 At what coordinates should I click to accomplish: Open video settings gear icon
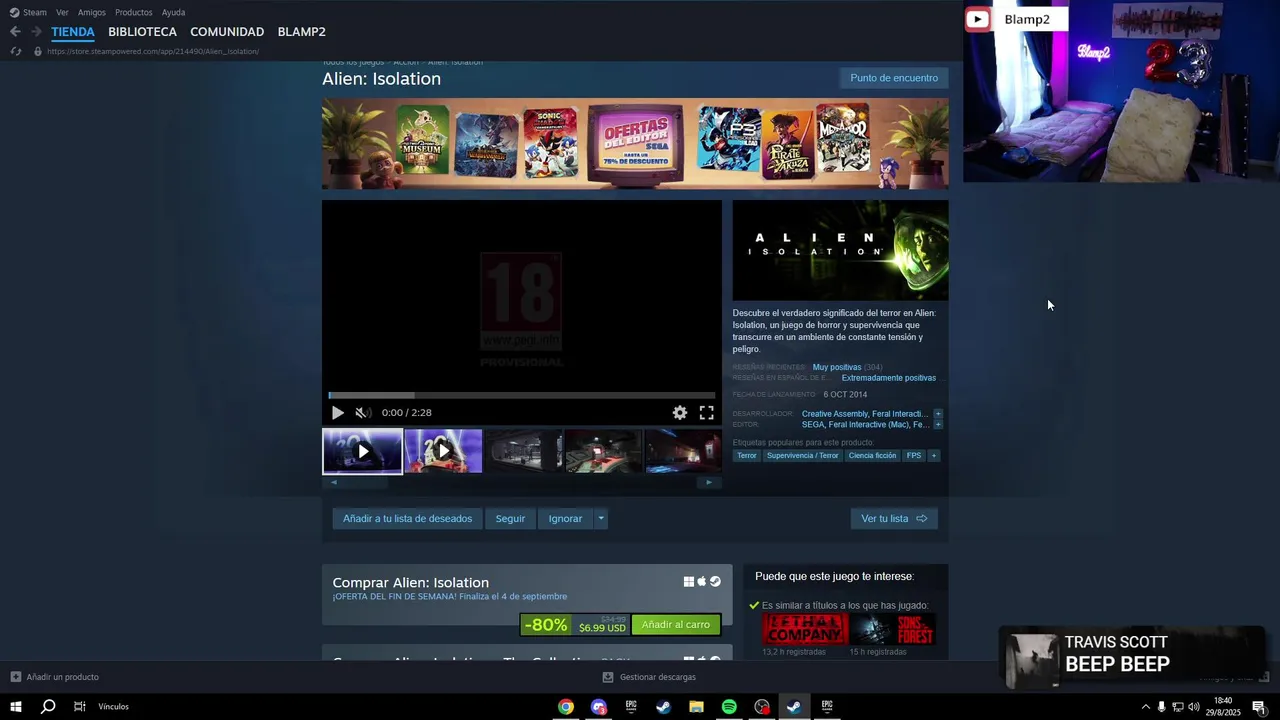point(680,412)
